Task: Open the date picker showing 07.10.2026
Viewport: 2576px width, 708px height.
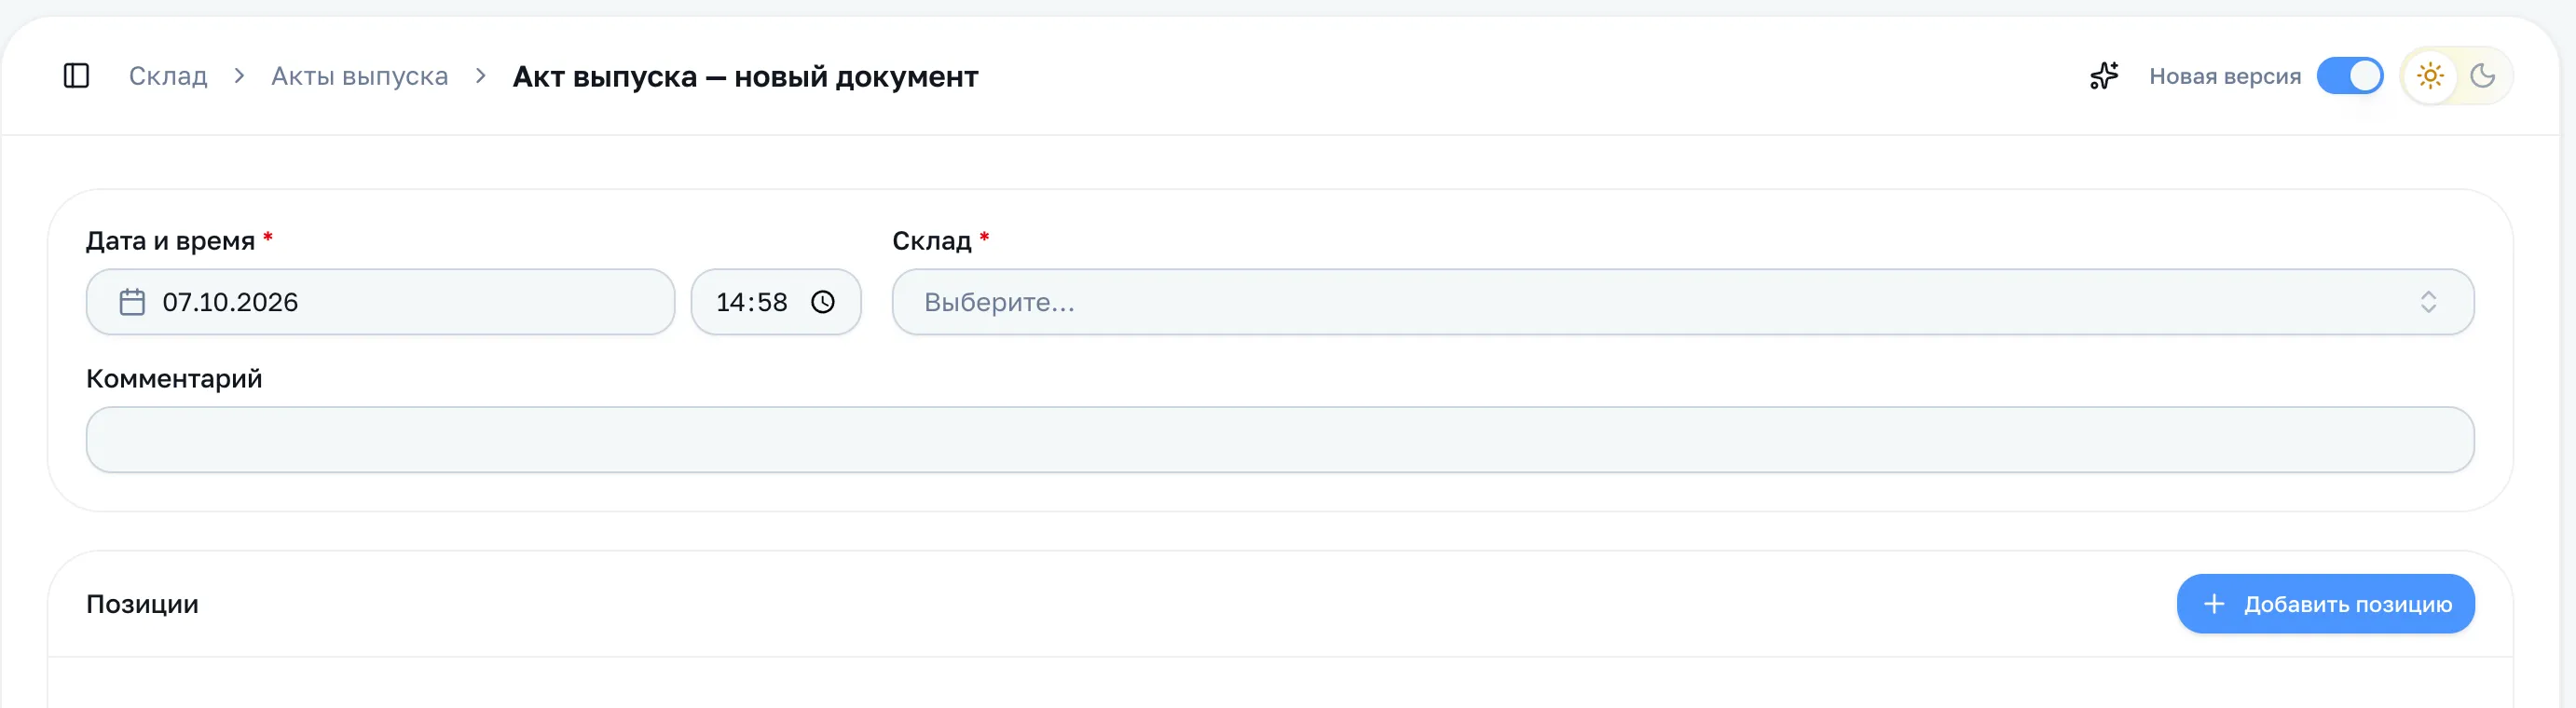Action: coord(380,302)
